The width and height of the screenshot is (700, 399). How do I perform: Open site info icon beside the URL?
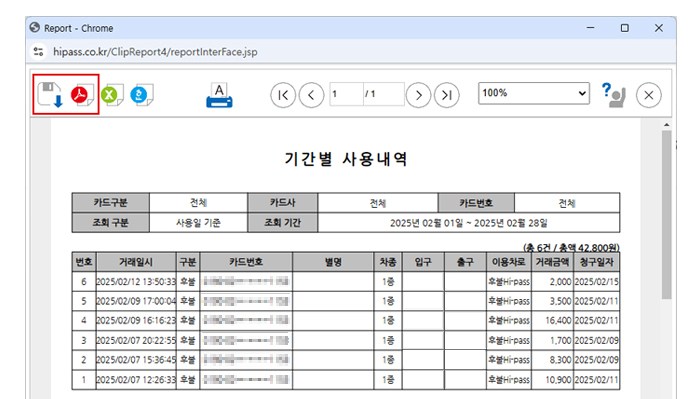38,52
